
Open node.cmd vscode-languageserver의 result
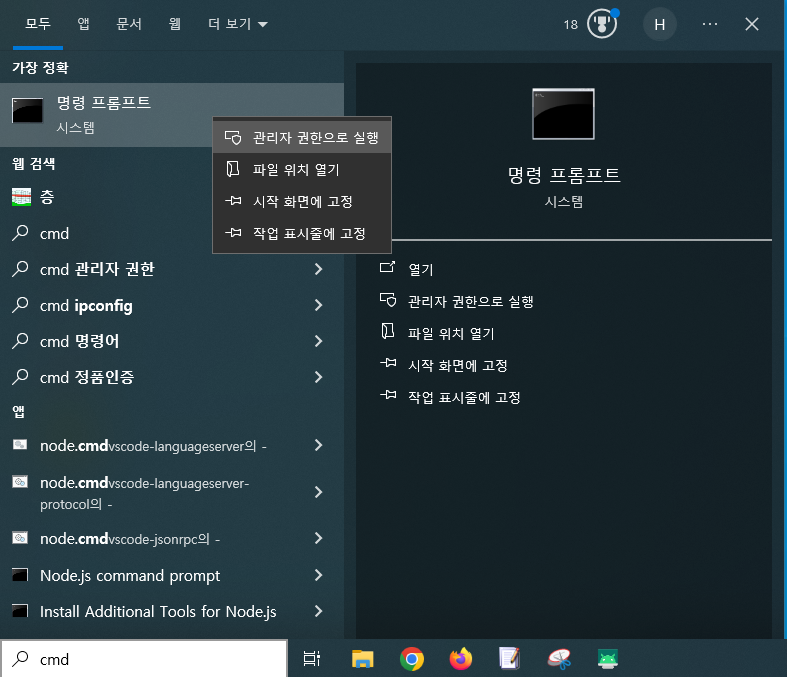point(151,445)
